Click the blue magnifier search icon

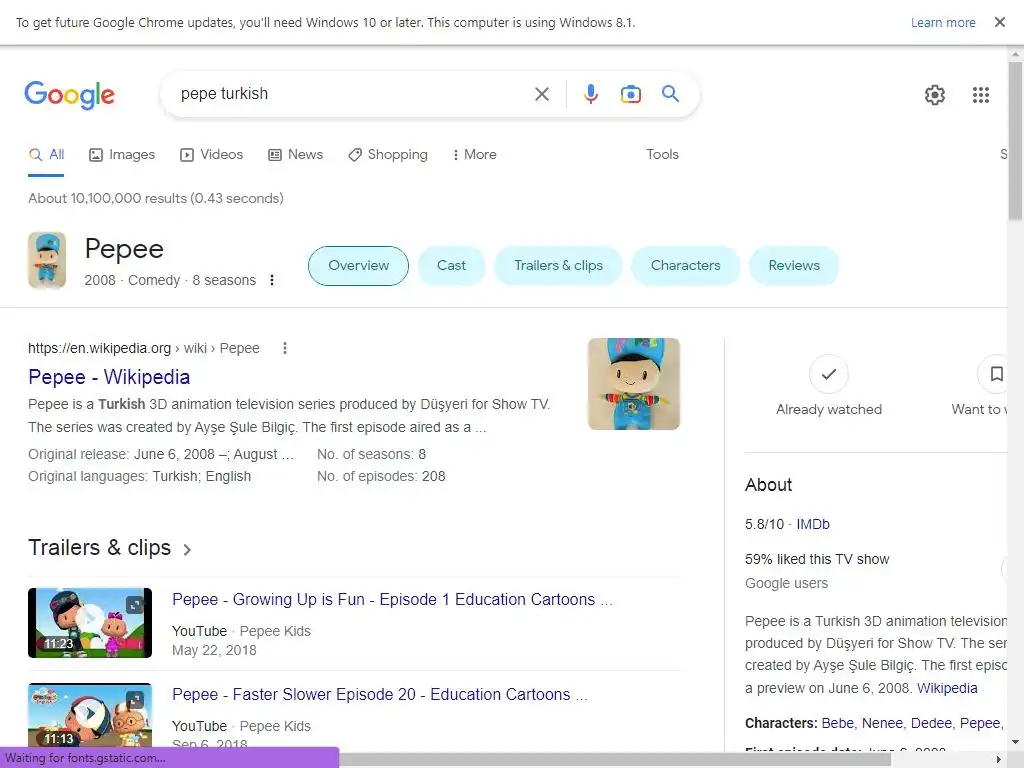(x=670, y=93)
